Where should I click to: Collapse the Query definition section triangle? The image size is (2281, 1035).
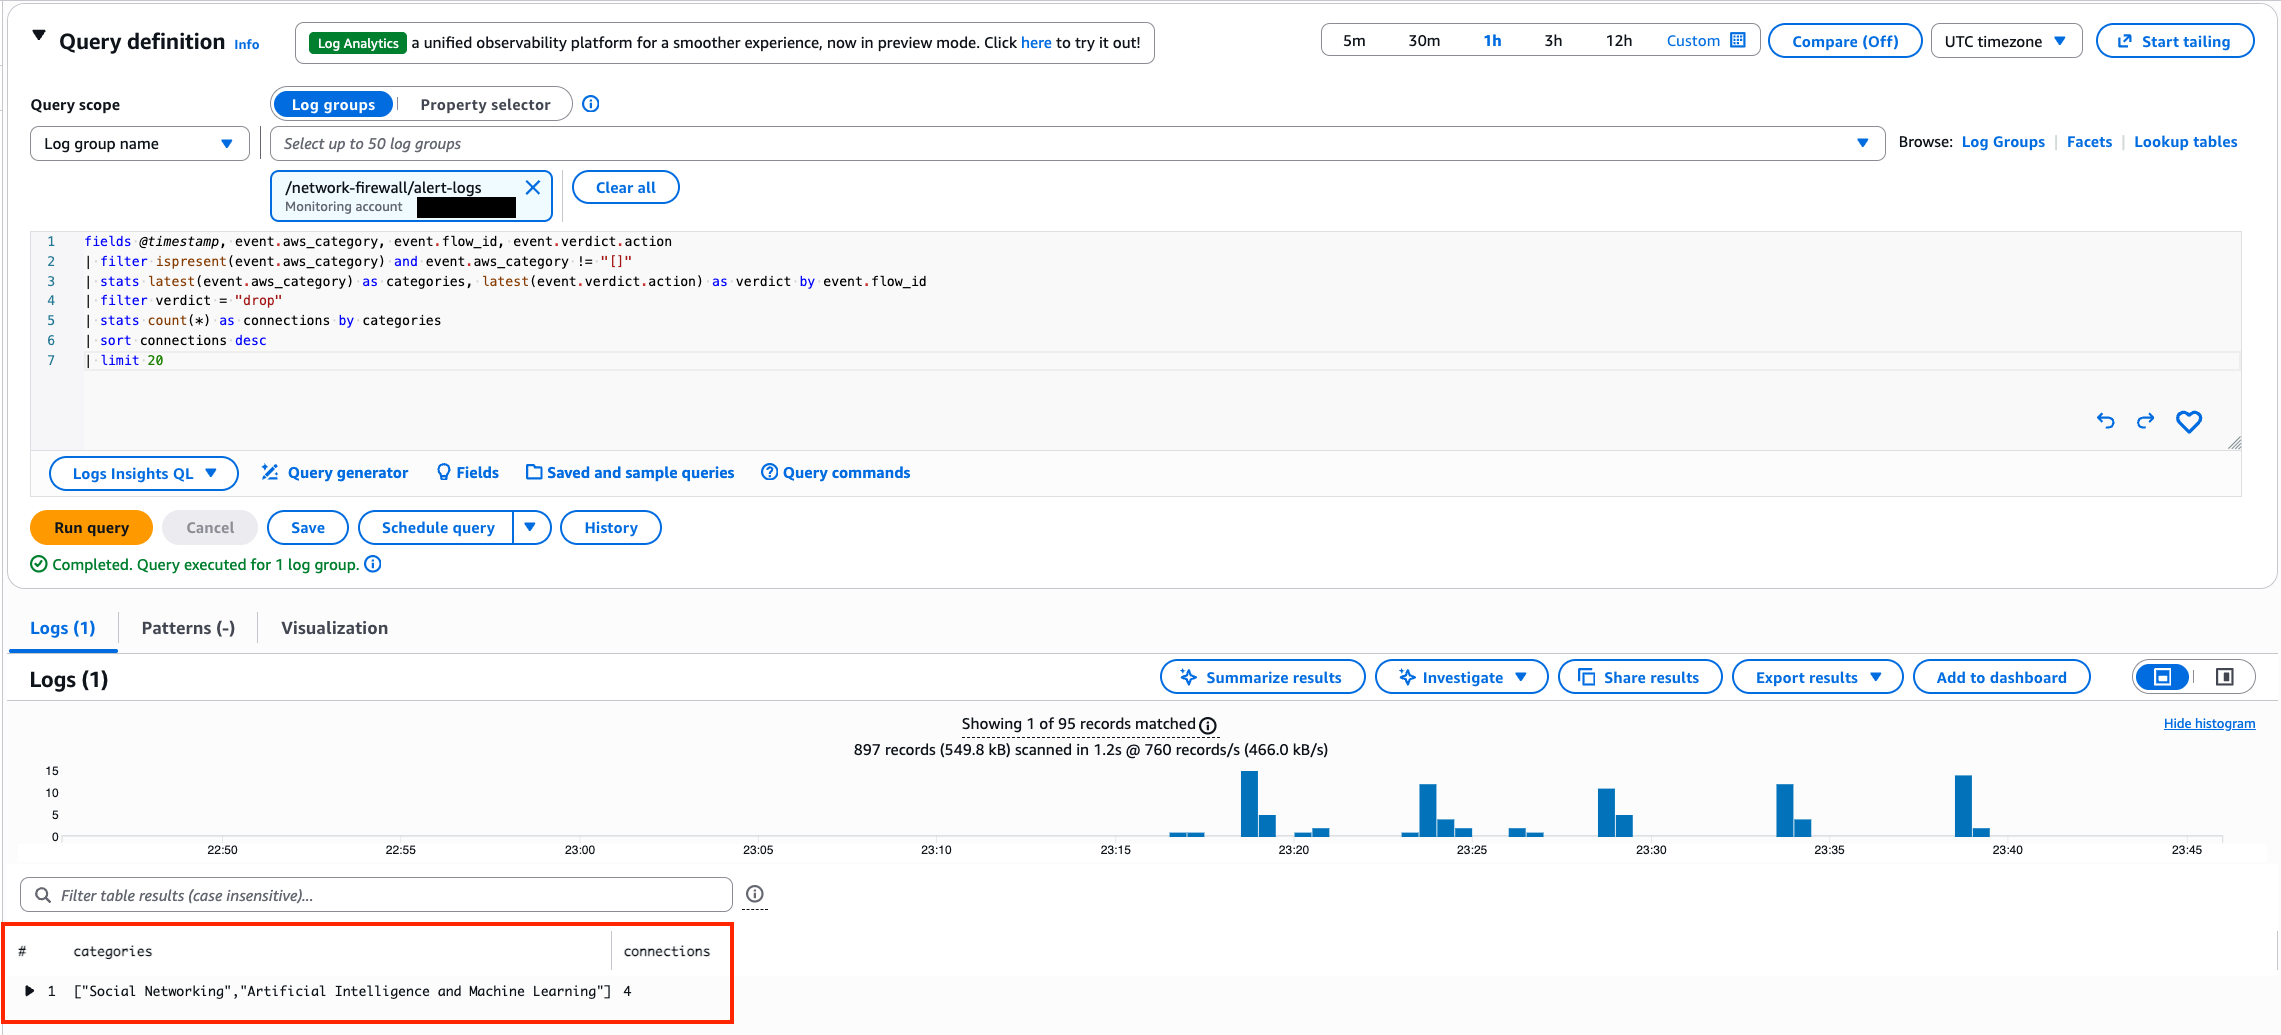tap(39, 36)
